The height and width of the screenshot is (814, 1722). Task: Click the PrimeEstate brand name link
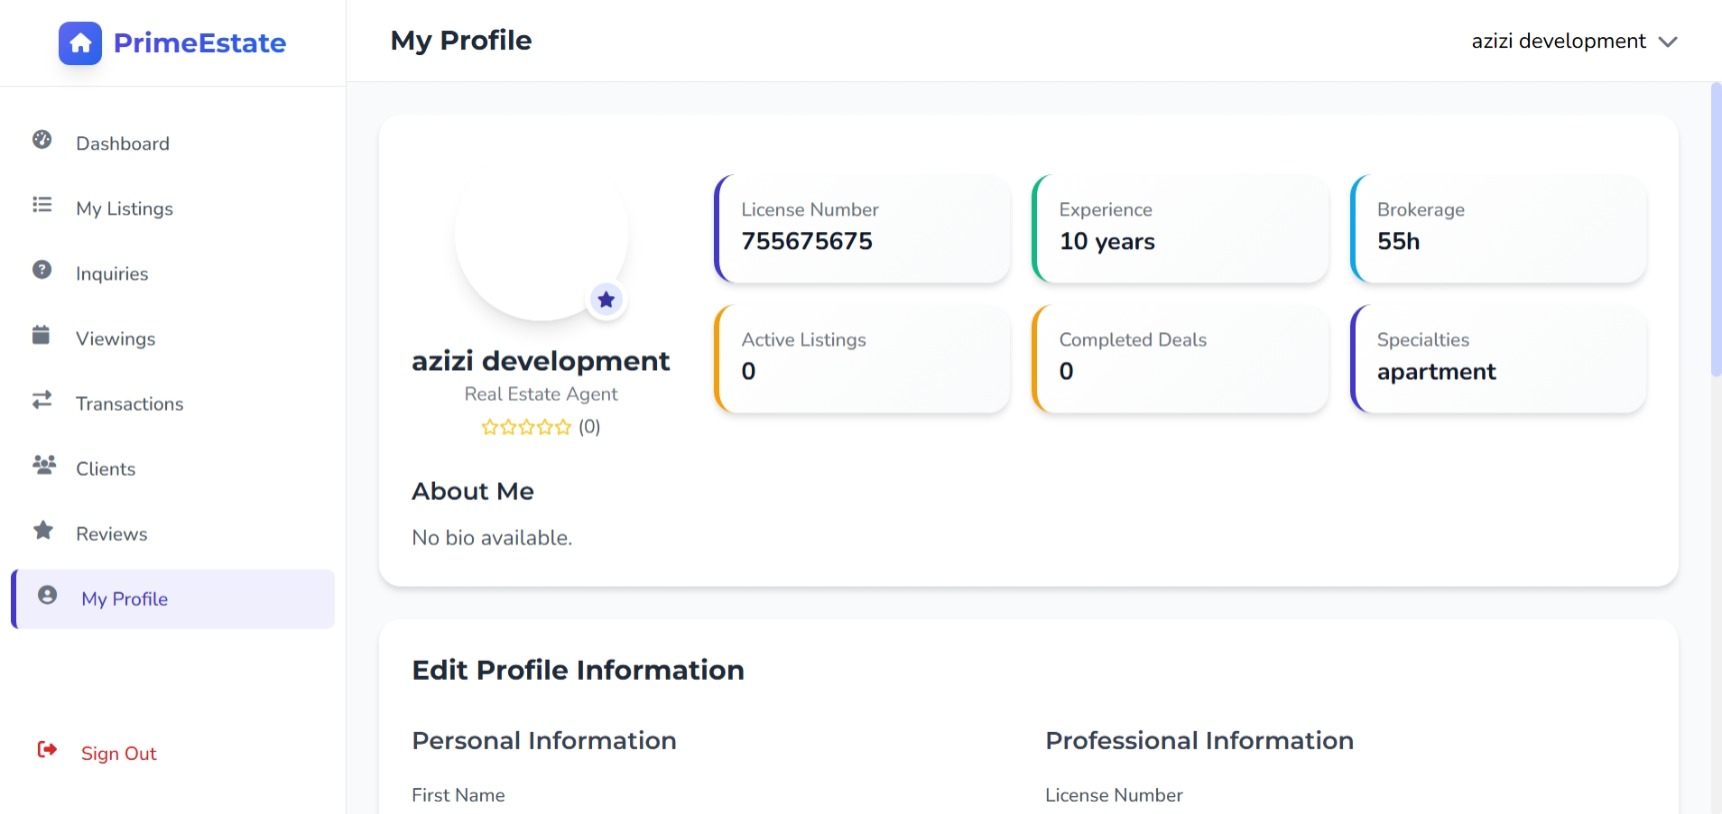click(x=199, y=43)
